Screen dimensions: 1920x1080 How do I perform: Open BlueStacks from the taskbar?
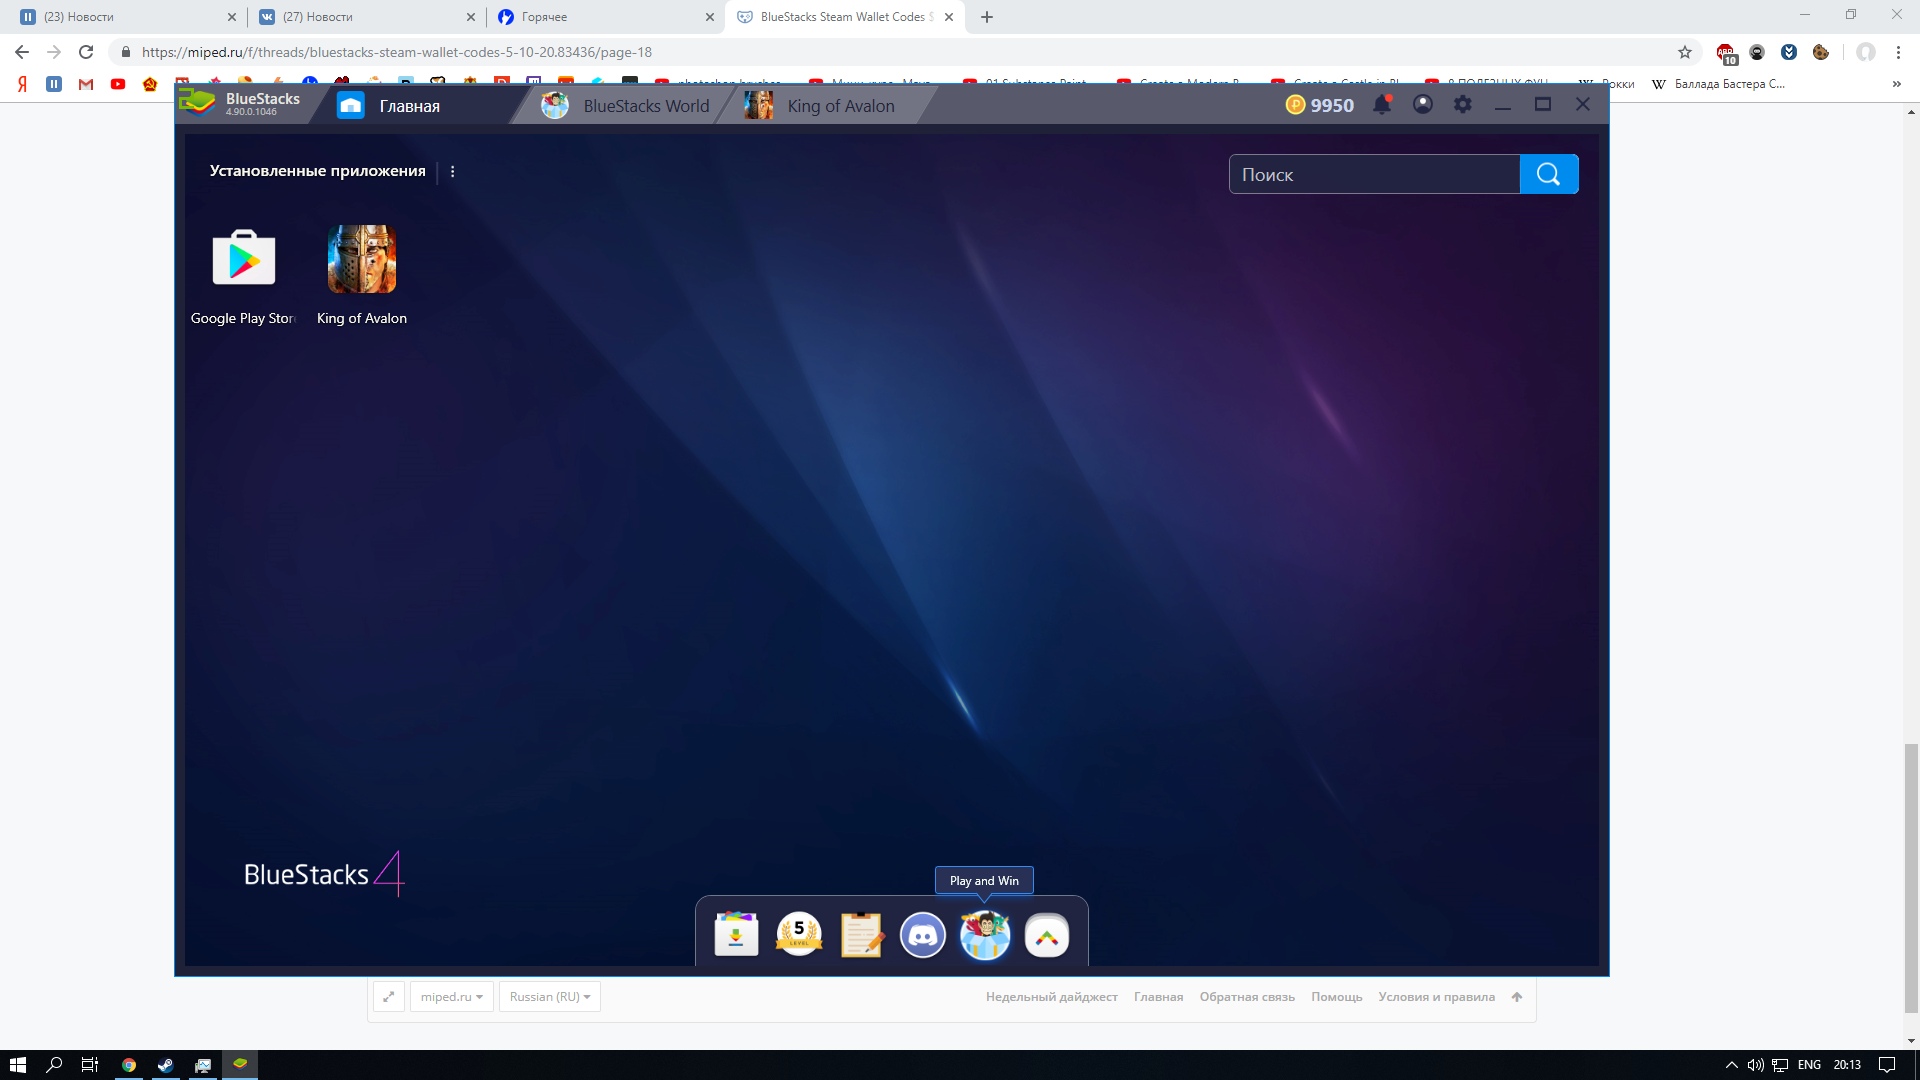240,1065
